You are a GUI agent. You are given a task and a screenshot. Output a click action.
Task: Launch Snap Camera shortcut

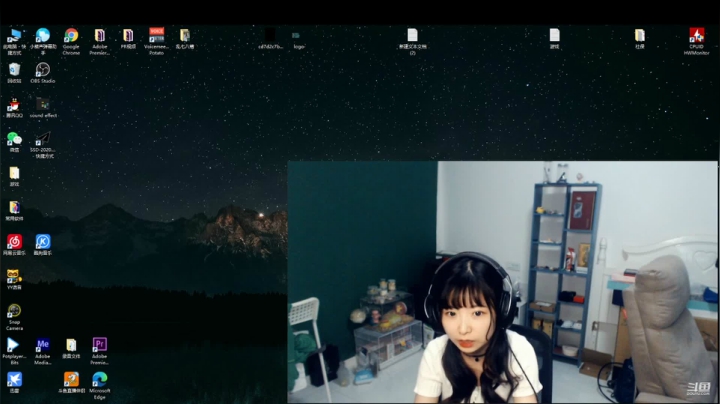[x=14, y=311]
